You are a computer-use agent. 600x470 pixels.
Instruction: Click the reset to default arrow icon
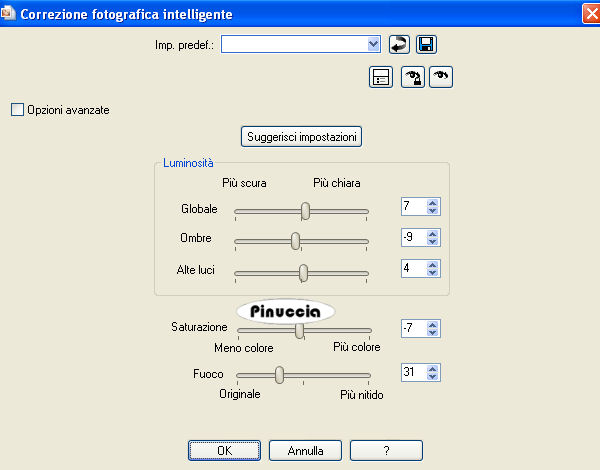point(400,44)
